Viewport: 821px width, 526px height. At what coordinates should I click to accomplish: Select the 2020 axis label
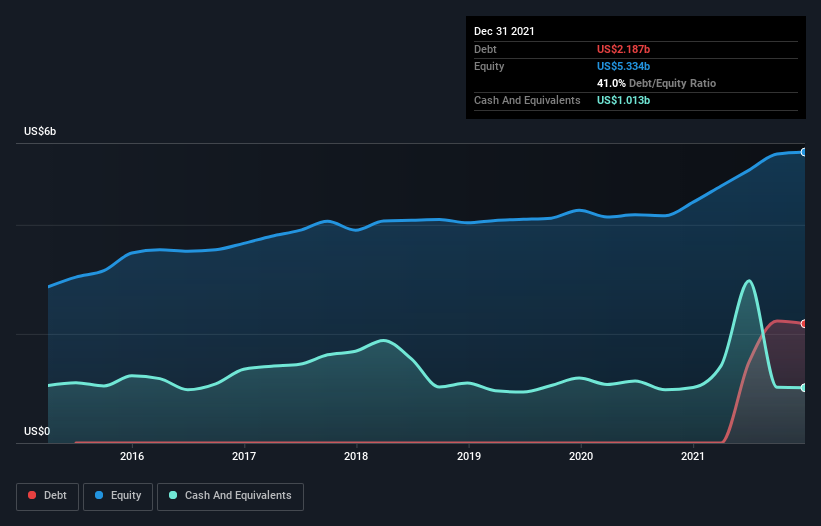click(581, 456)
